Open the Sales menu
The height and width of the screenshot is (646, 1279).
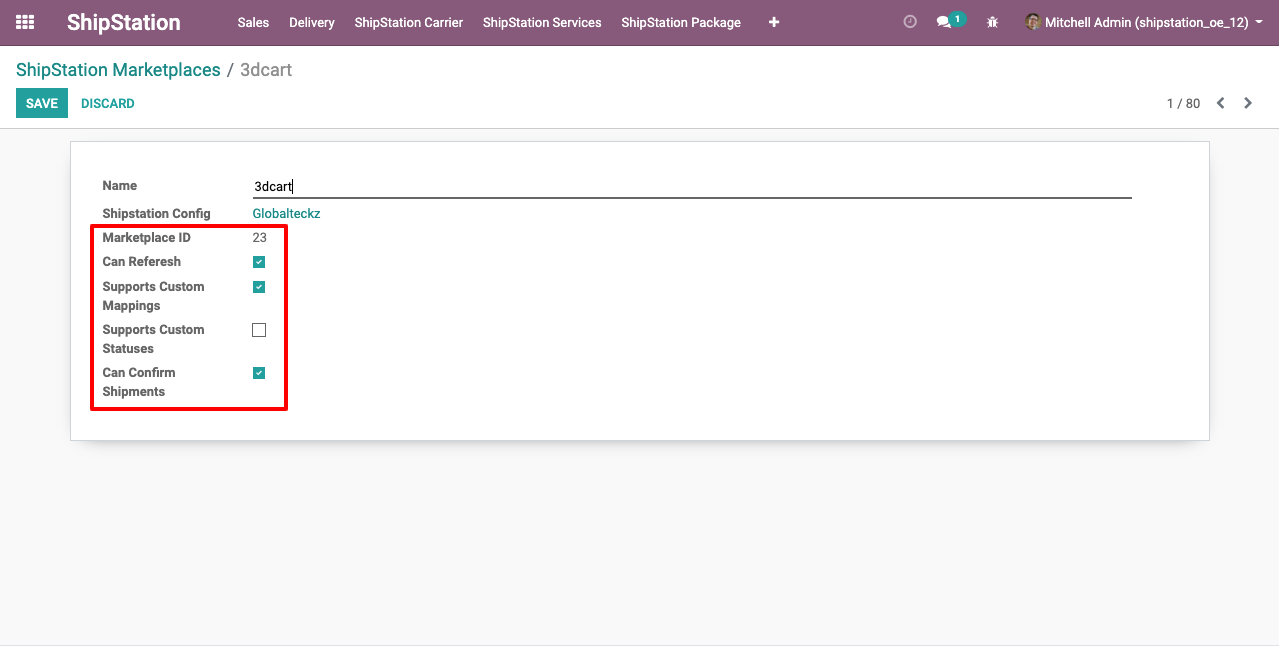[253, 22]
